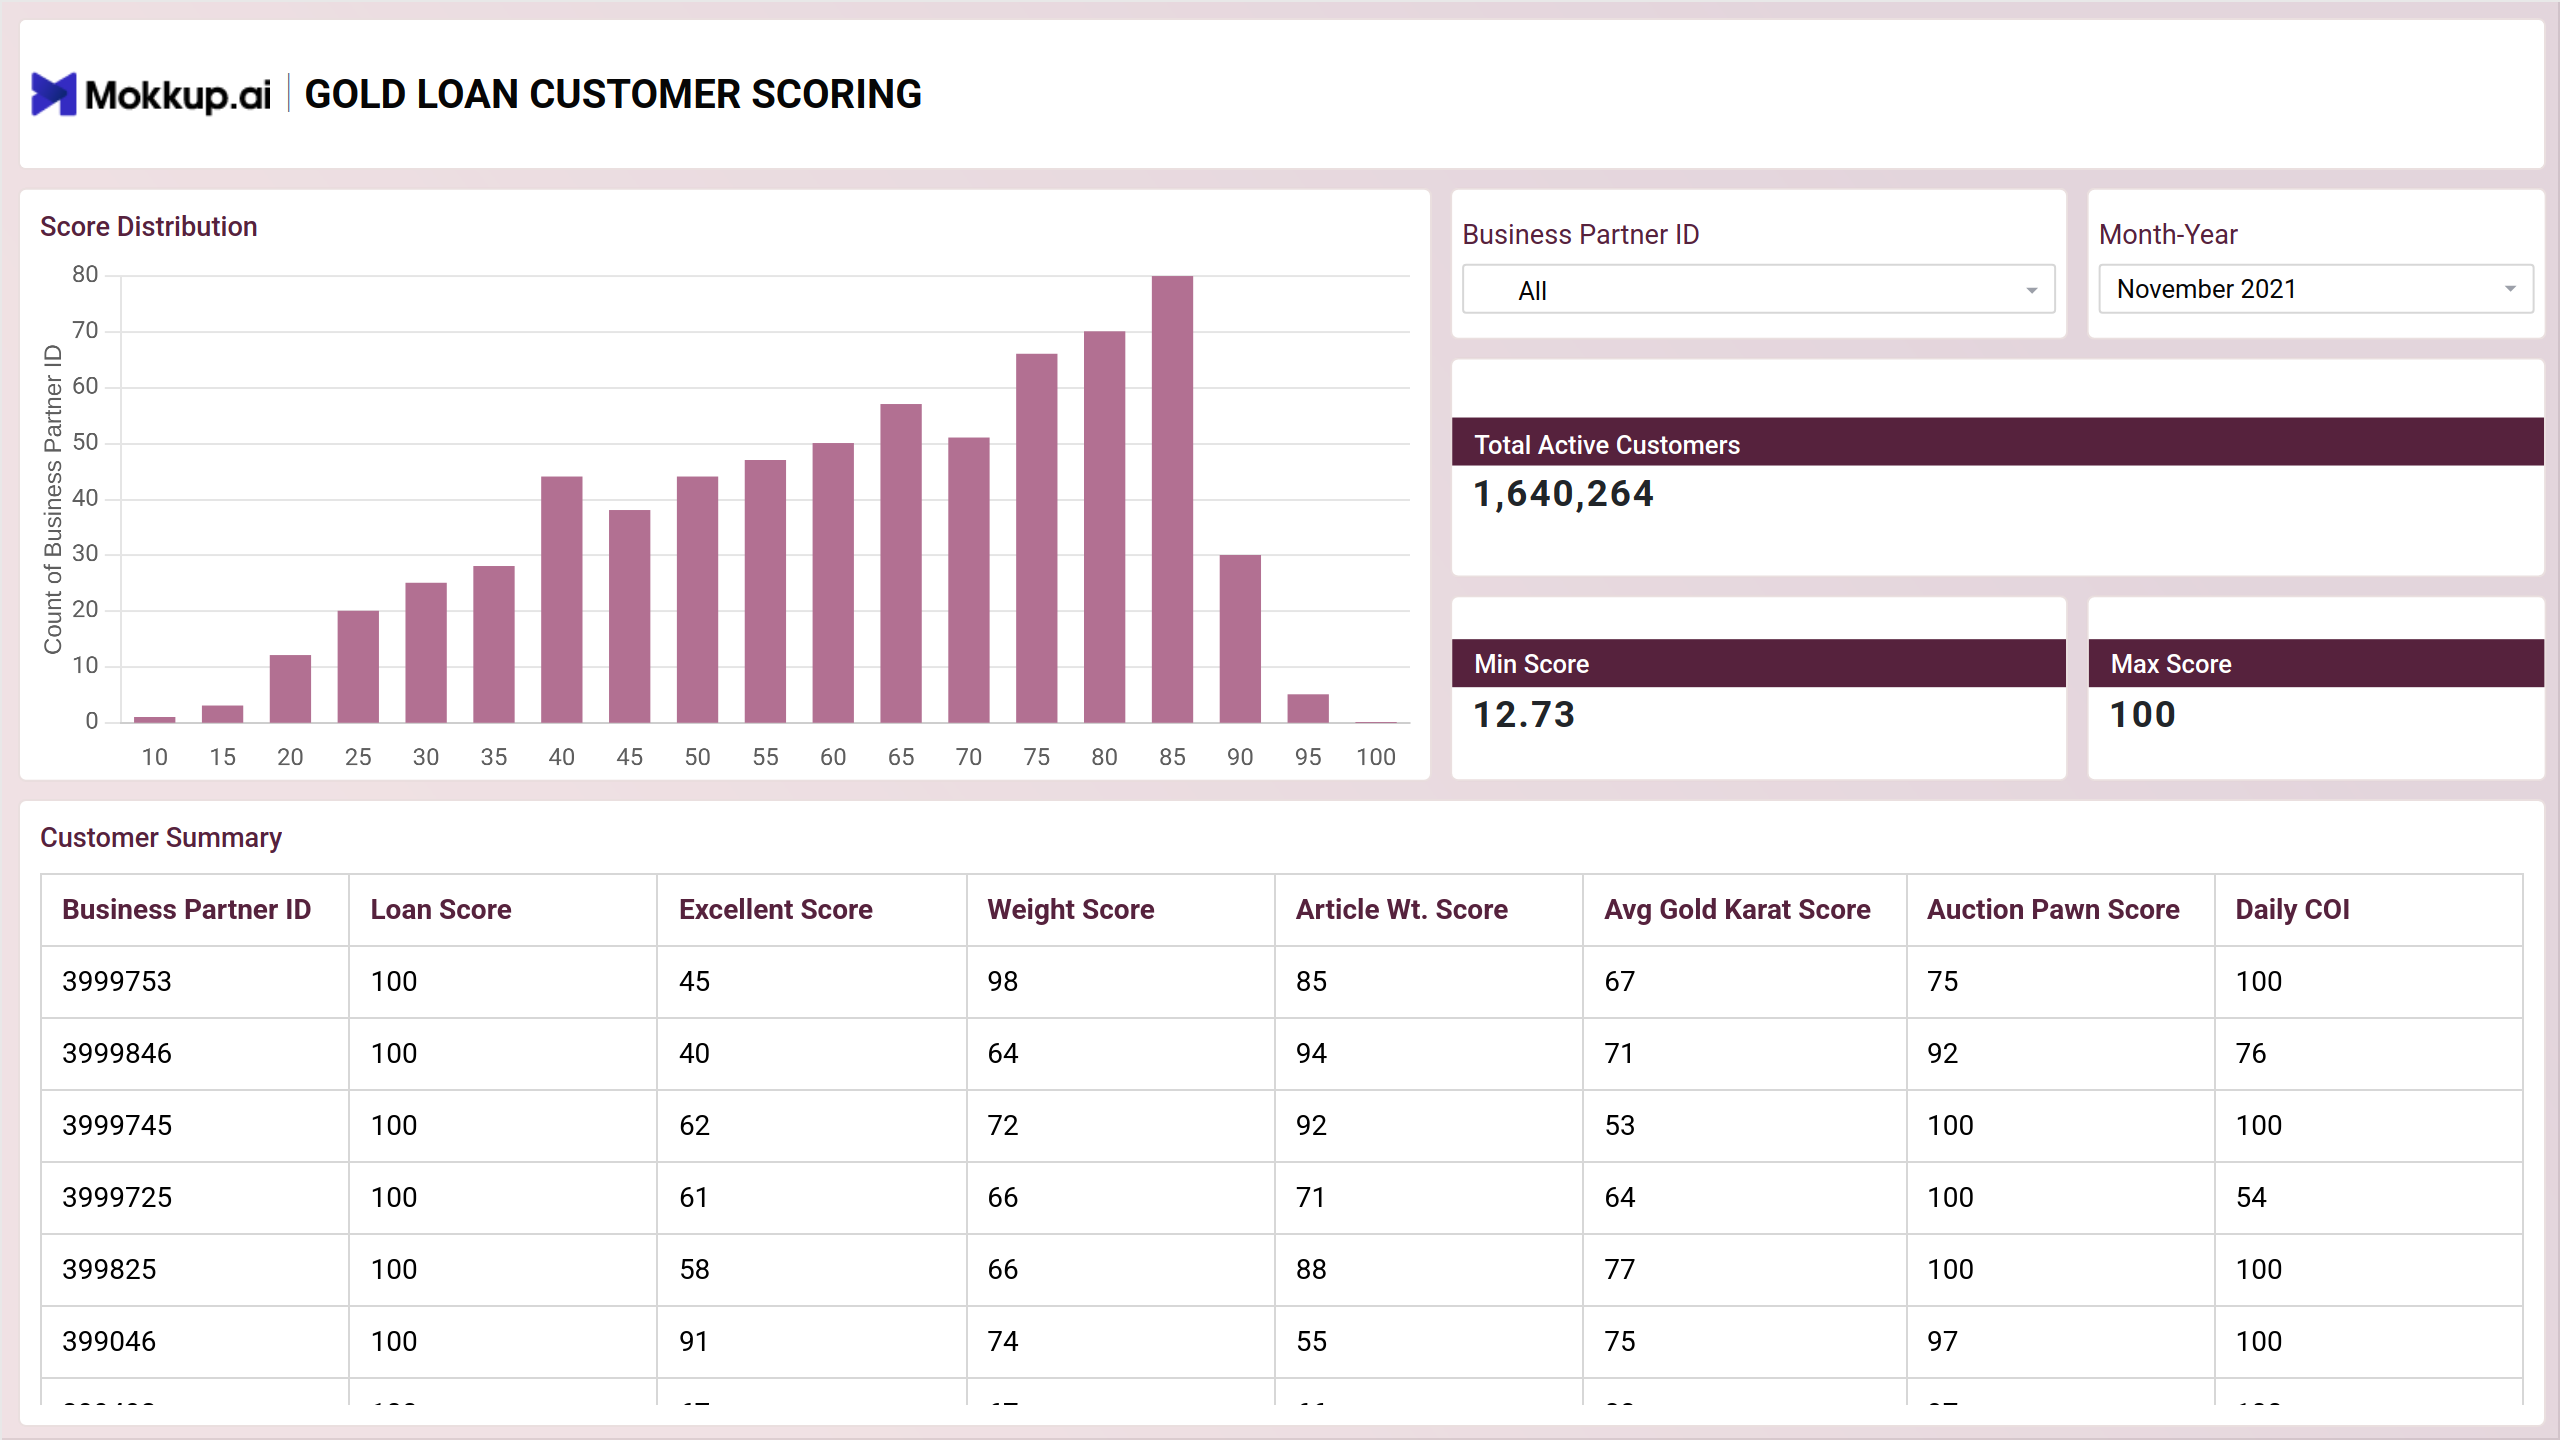This screenshot has width=2560, height=1440.
Task: Click the Month-Year dropdown arrow
Action: coord(2509,289)
